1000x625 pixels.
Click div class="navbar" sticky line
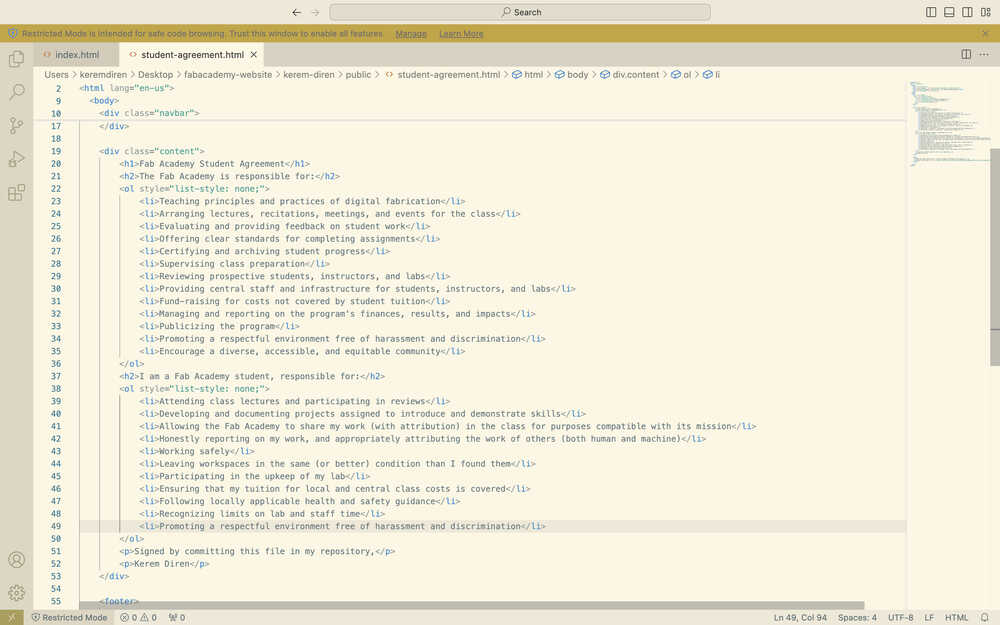coord(149,113)
